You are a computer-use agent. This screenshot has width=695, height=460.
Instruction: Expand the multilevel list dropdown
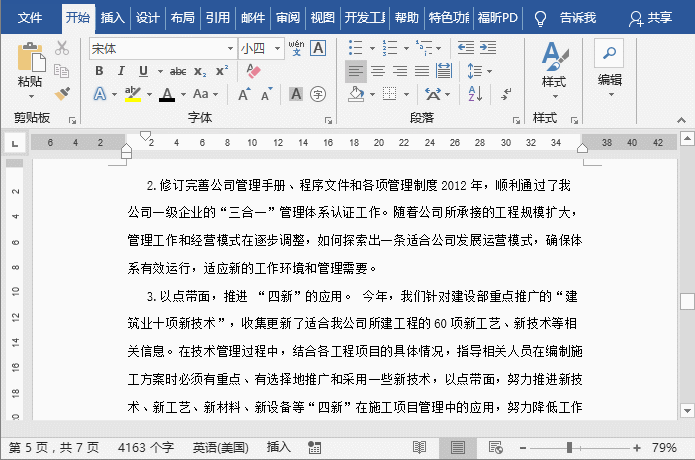point(439,48)
